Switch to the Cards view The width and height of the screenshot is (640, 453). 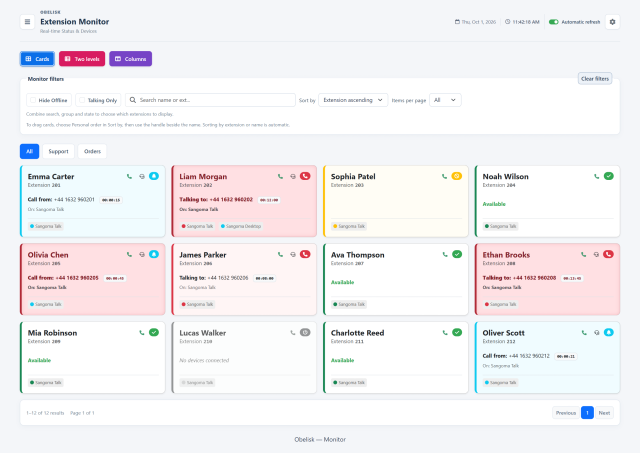(37, 59)
